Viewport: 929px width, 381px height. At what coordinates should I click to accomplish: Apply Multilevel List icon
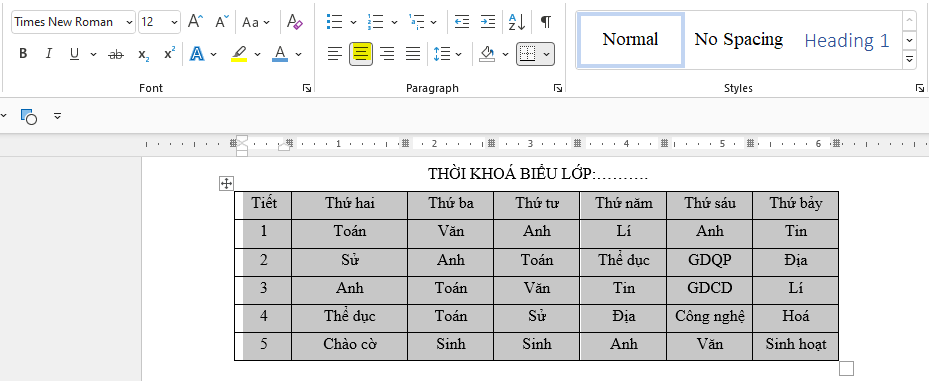[x=416, y=22]
